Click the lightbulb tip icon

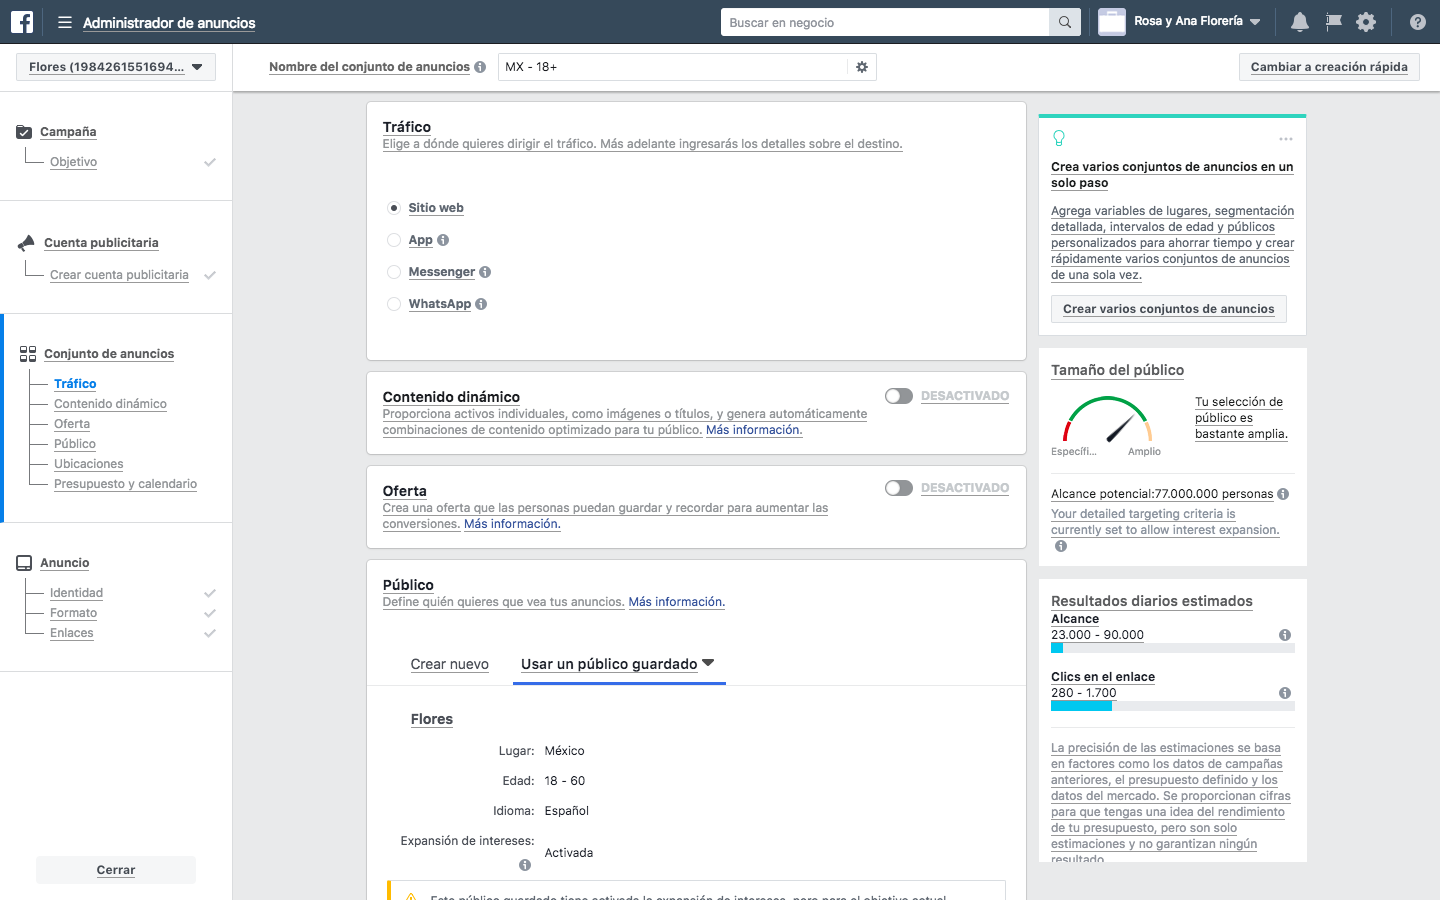(x=1059, y=138)
